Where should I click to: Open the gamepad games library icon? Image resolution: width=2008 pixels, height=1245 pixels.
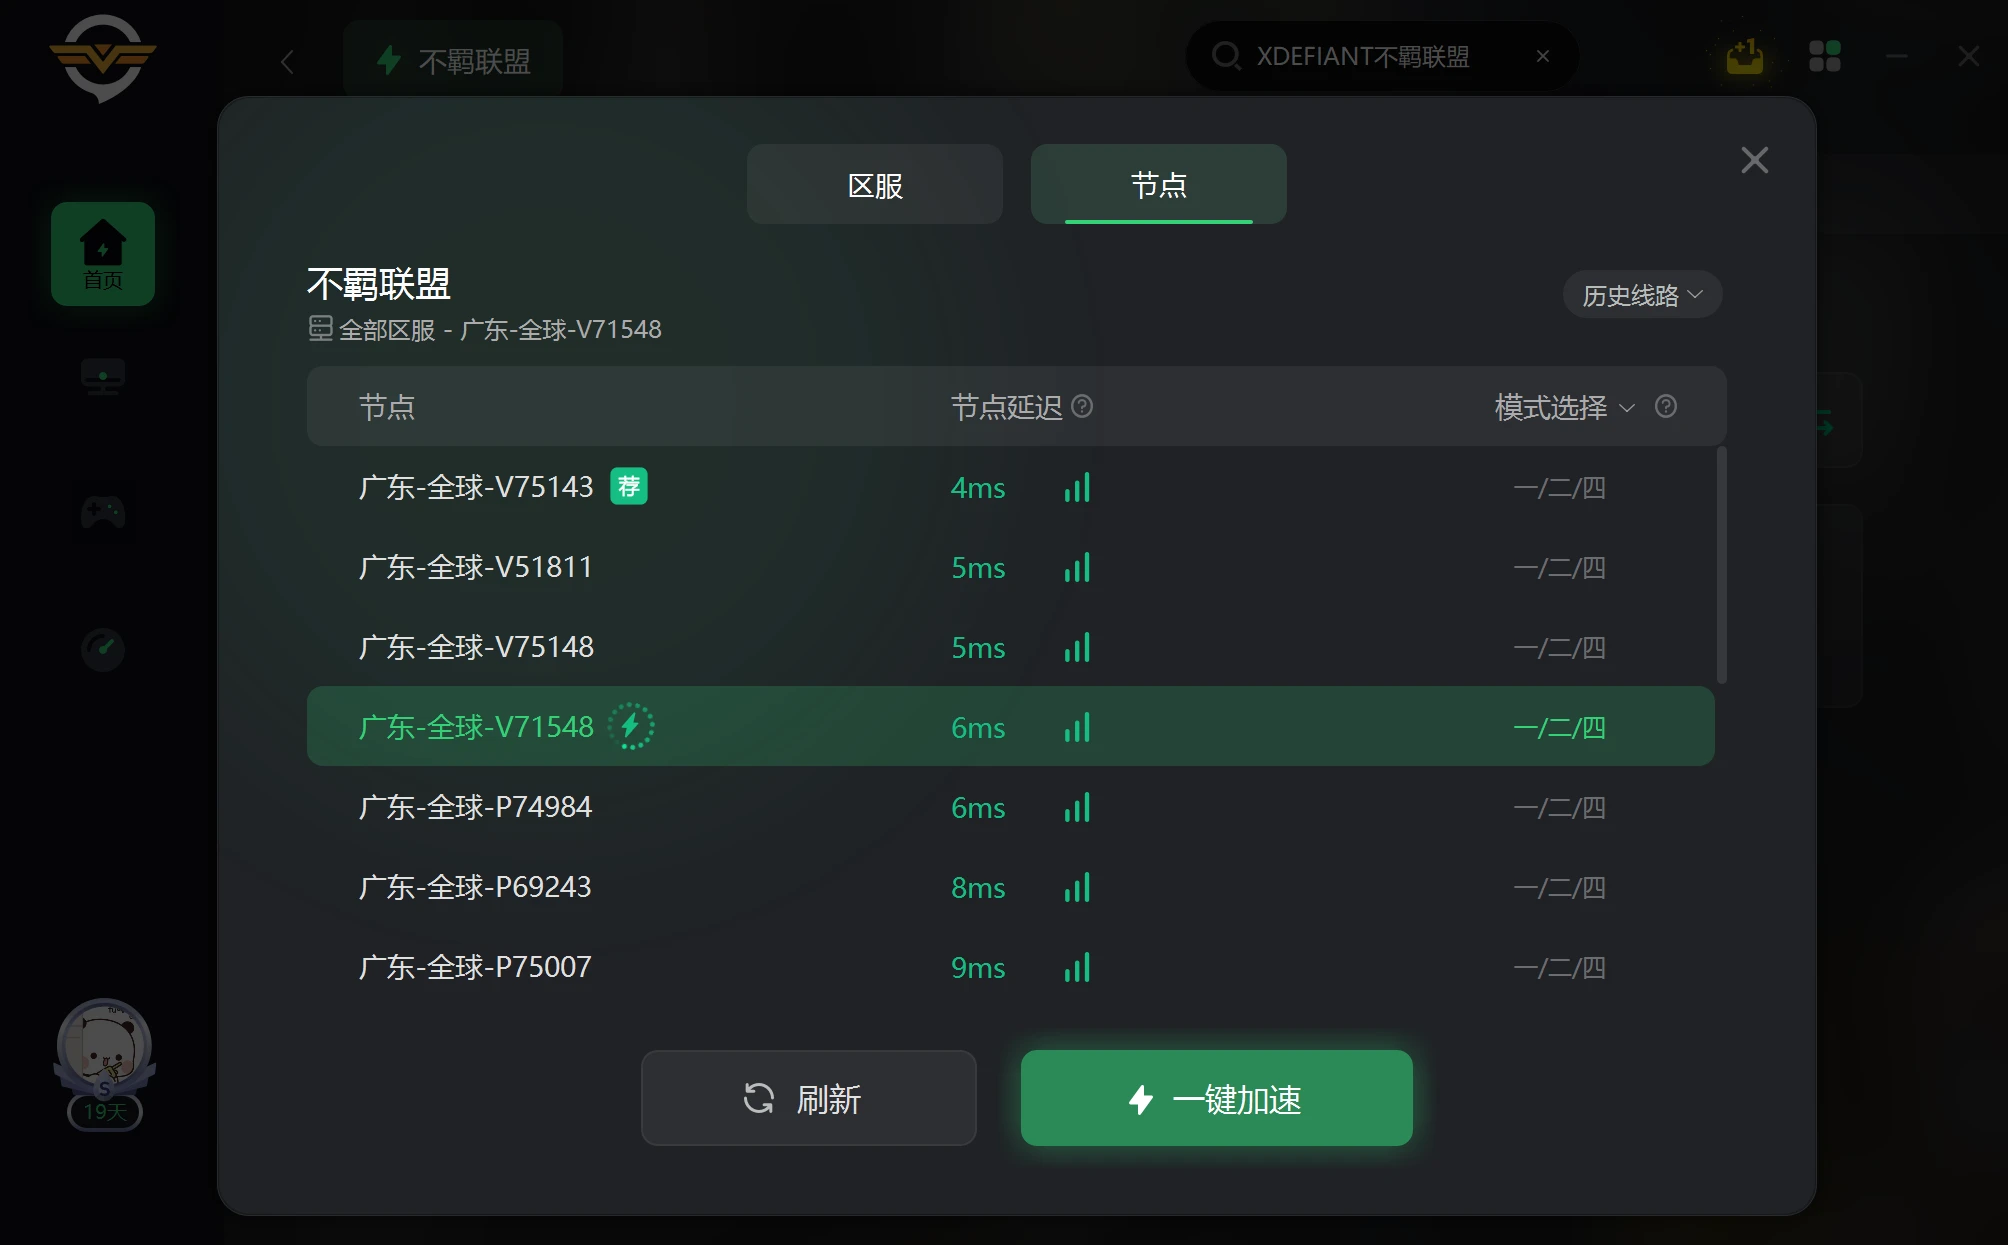pyautogui.click(x=103, y=513)
